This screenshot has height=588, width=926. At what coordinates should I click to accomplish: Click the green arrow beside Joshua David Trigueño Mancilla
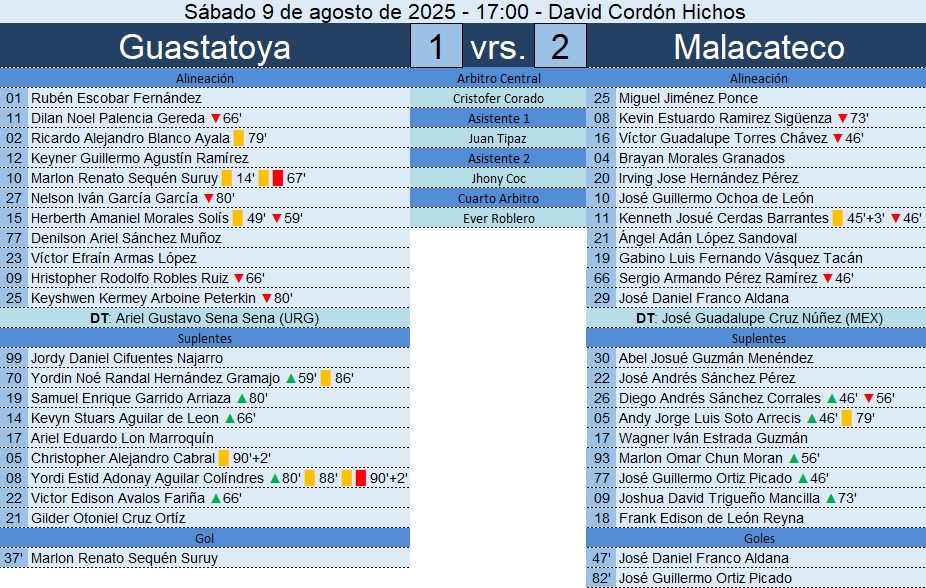pos(830,498)
